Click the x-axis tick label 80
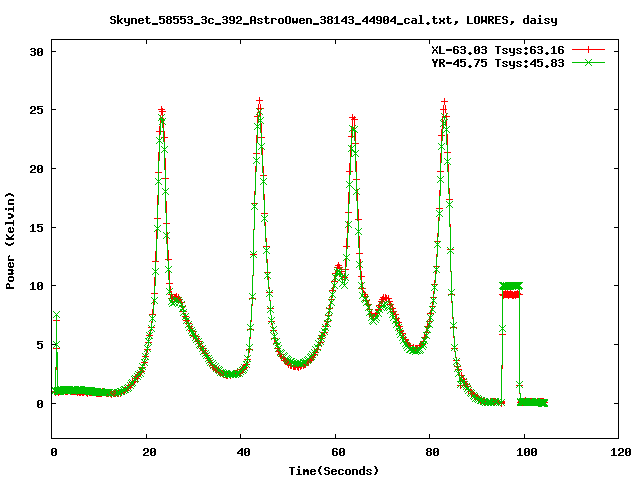The height and width of the screenshot is (480, 640). 432,452
